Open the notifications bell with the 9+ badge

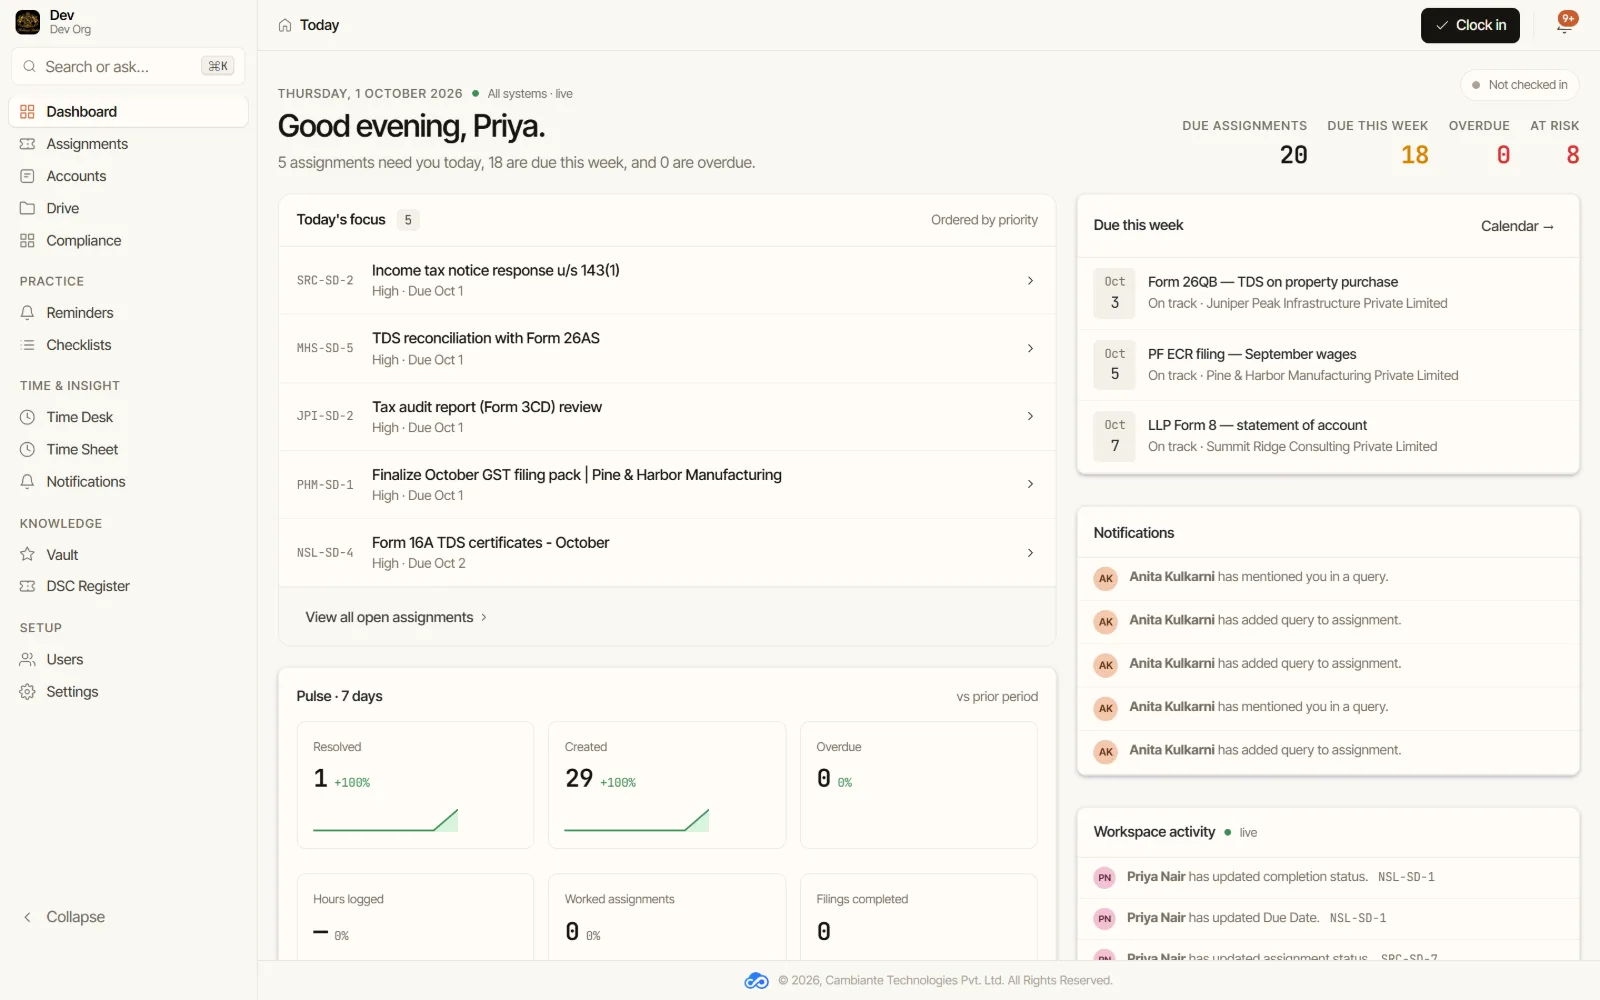(1564, 25)
